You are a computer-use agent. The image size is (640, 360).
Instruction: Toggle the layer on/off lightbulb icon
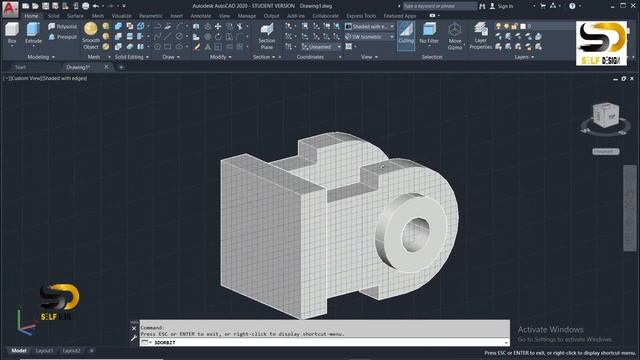point(498,26)
